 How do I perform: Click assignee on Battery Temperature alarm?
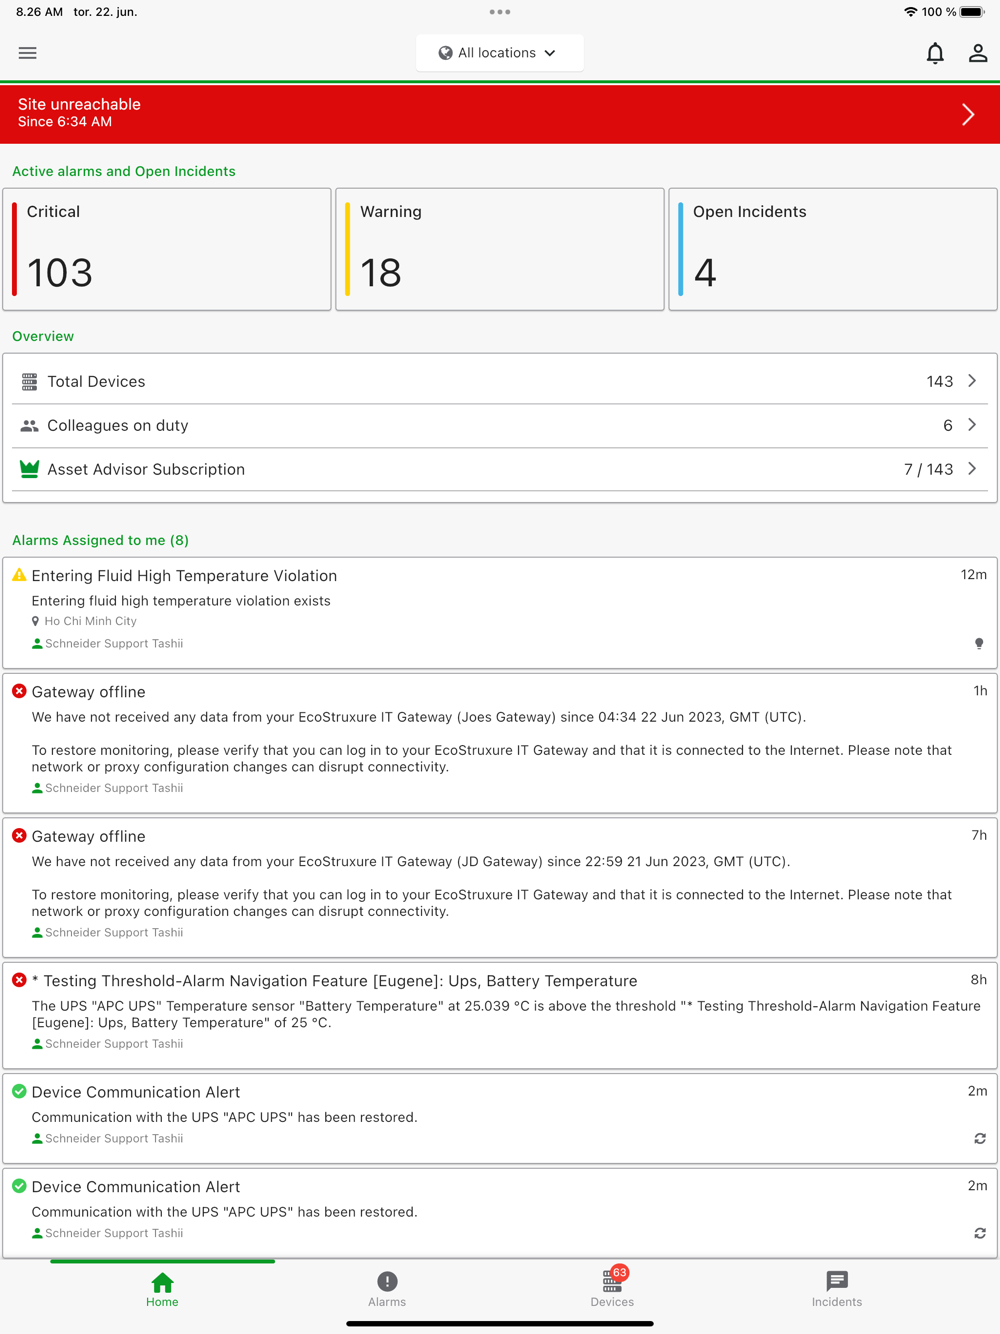coord(107,1044)
